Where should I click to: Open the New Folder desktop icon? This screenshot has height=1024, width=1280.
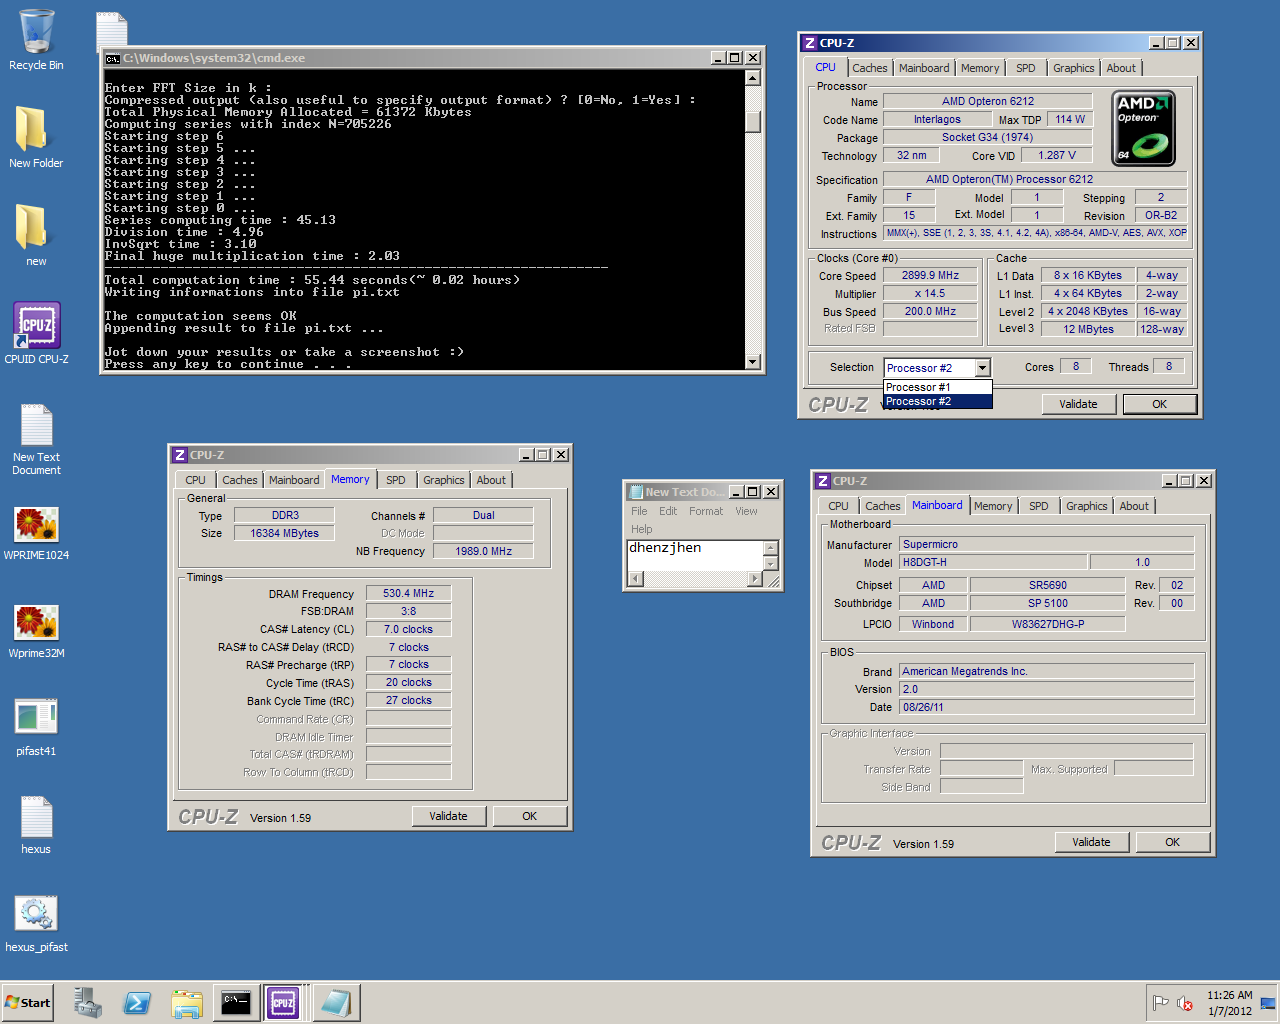pyautogui.click(x=36, y=137)
